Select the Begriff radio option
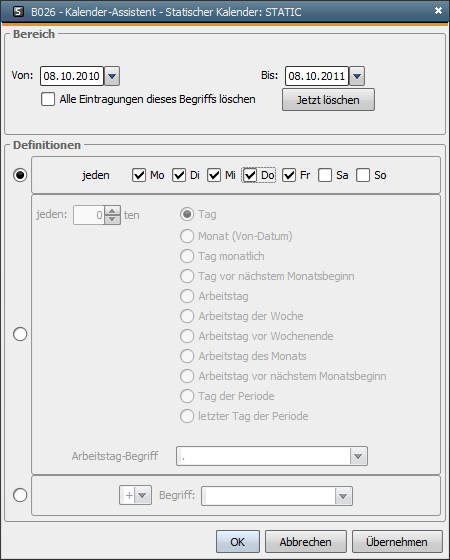This screenshot has width=450, height=560. click(x=20, y=495)
